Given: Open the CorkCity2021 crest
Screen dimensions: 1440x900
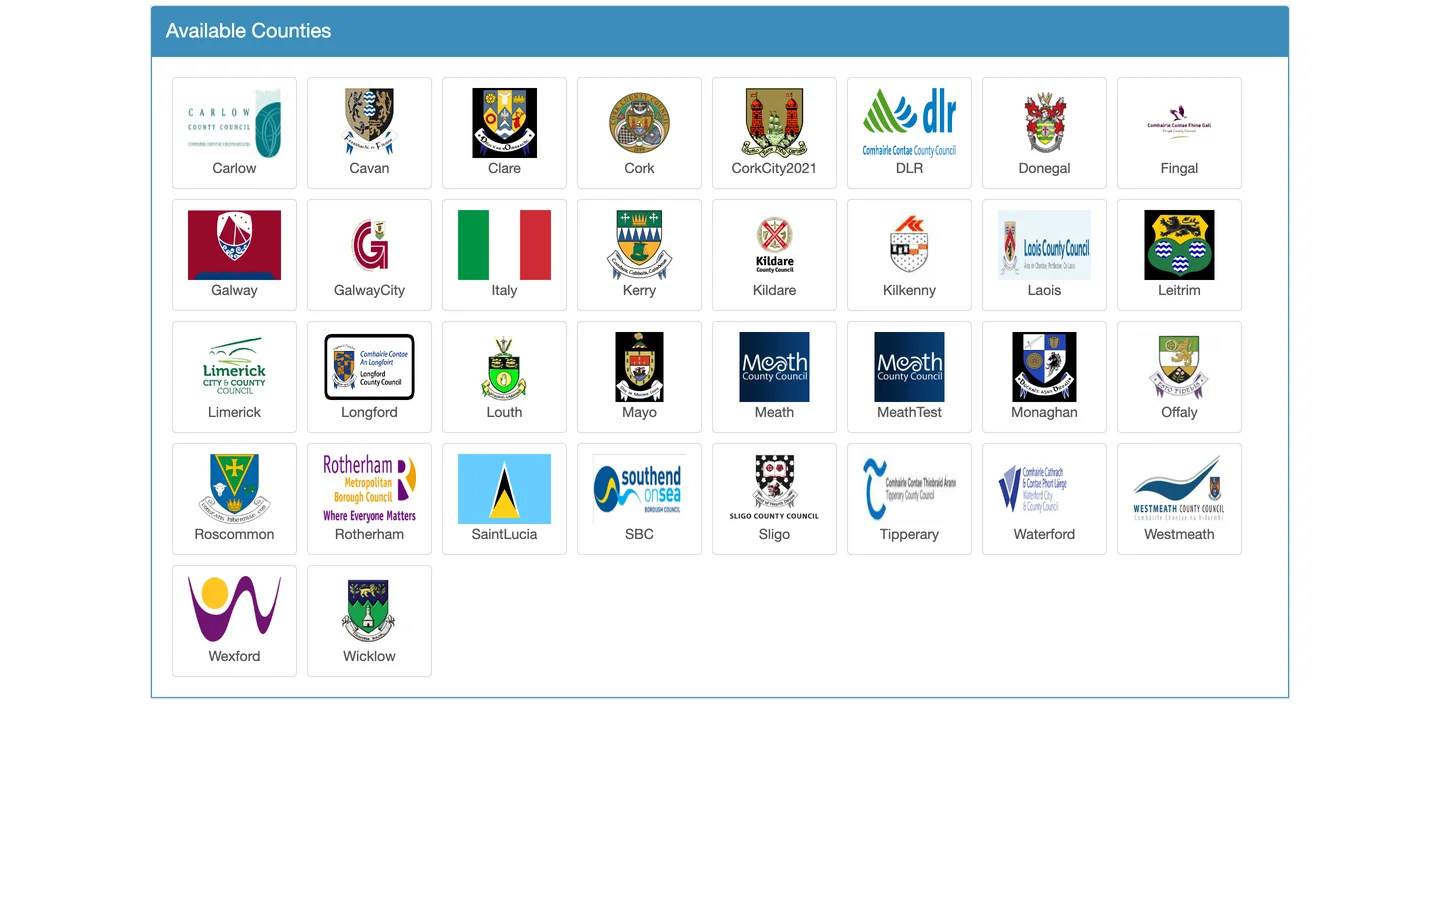Looking at the screenshot, I should tap(774, 123).
